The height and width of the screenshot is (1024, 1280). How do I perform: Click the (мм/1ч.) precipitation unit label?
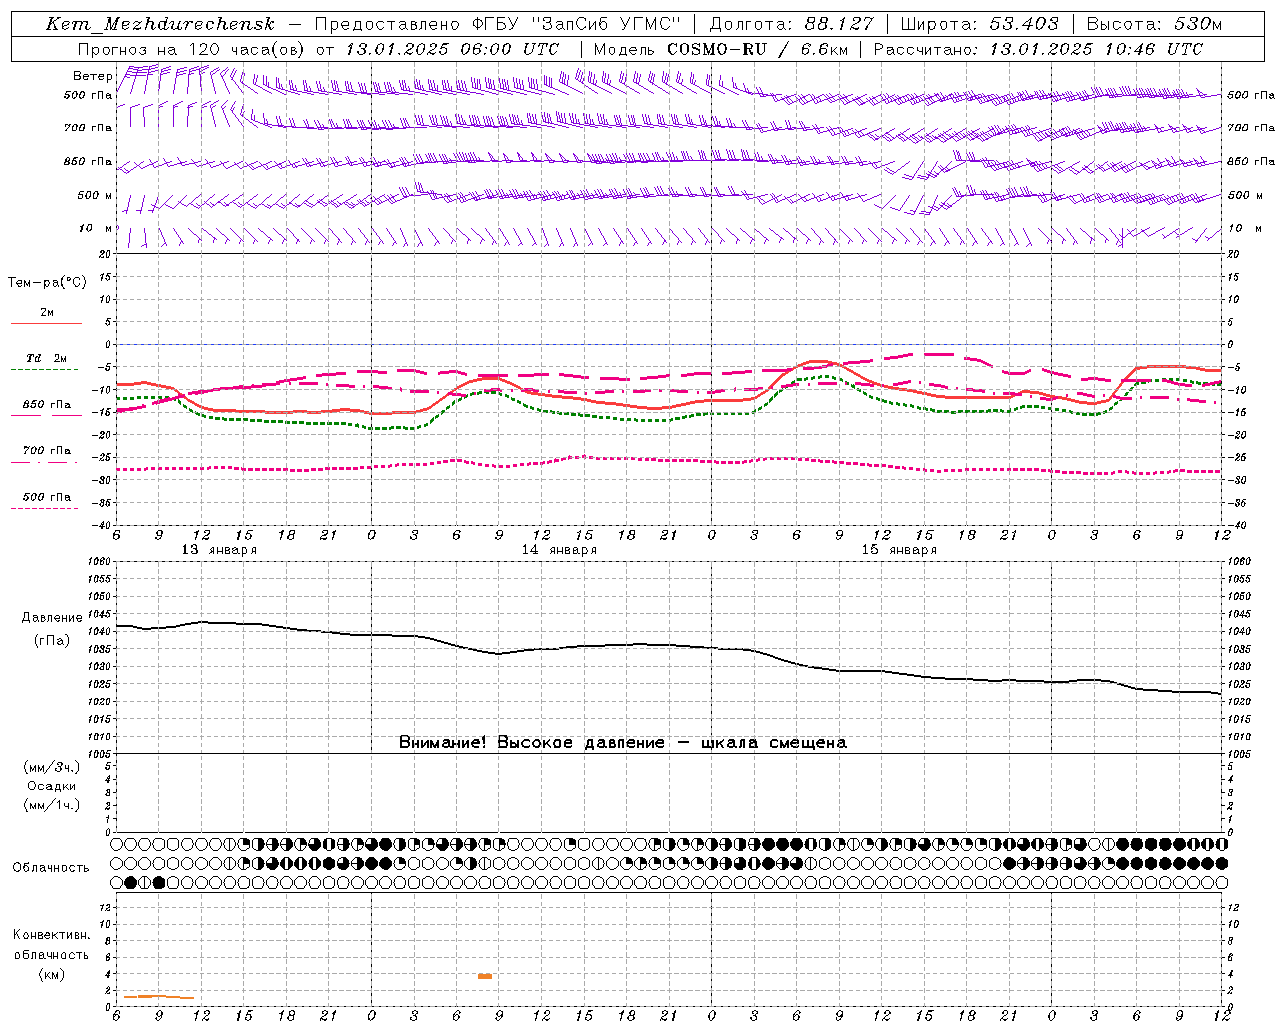(x=52, y=805)
